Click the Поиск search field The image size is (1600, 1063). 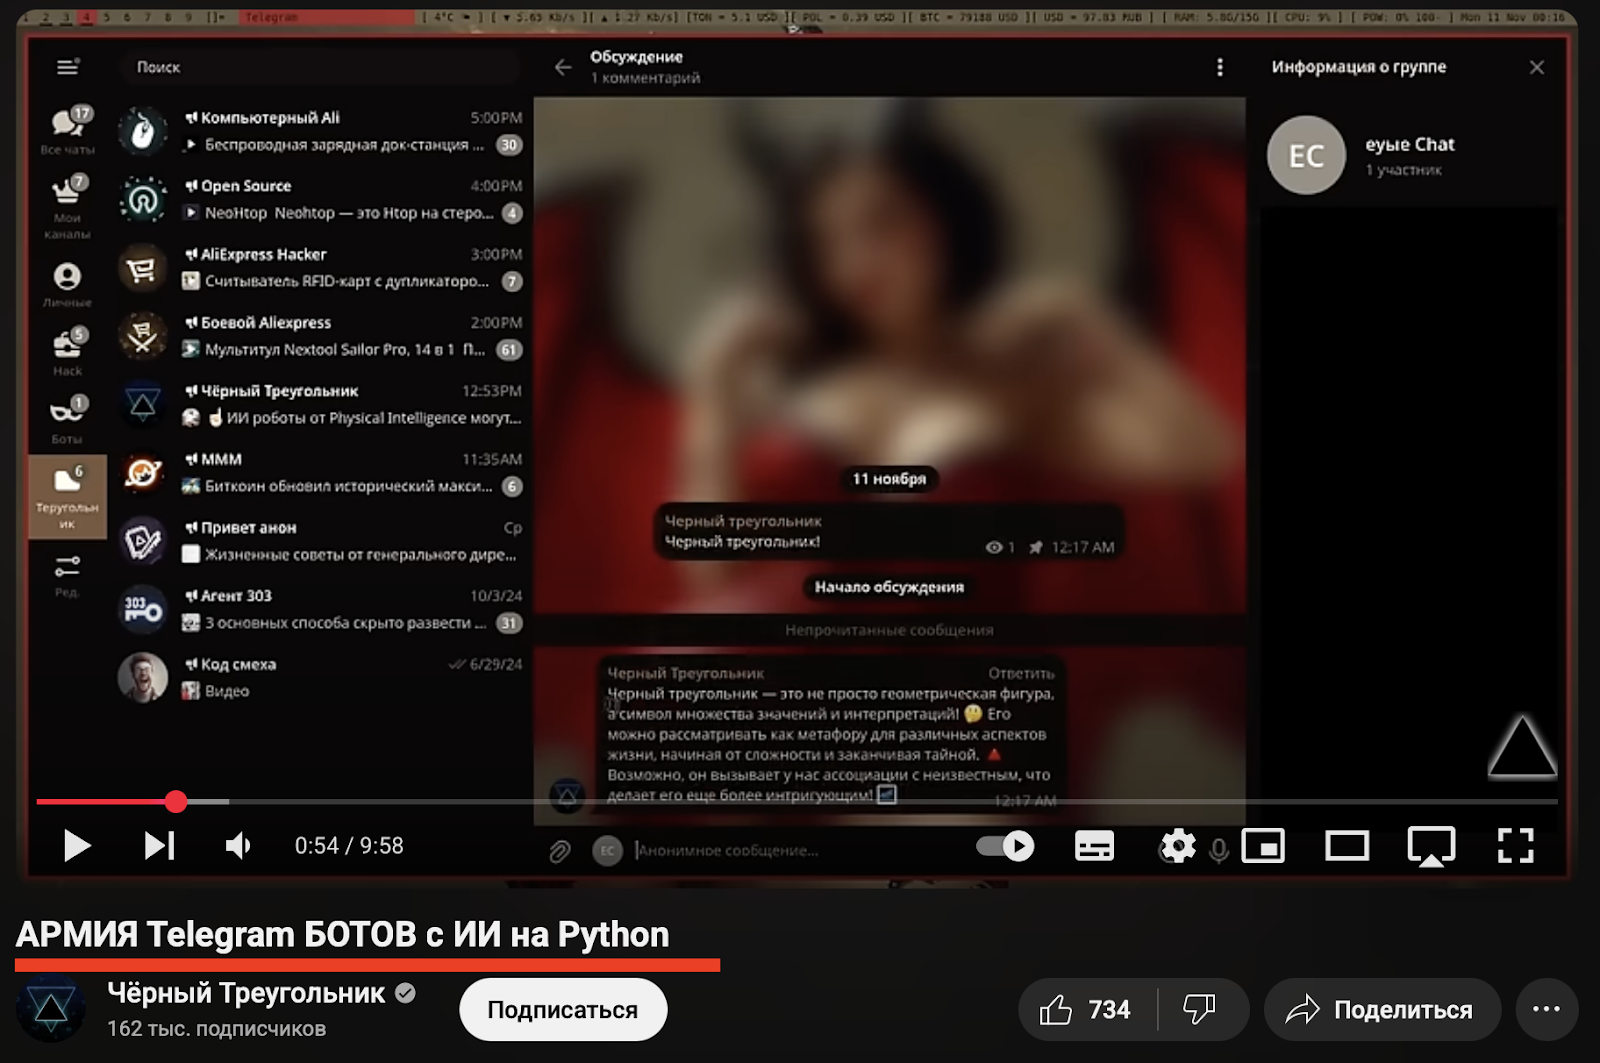320,67
